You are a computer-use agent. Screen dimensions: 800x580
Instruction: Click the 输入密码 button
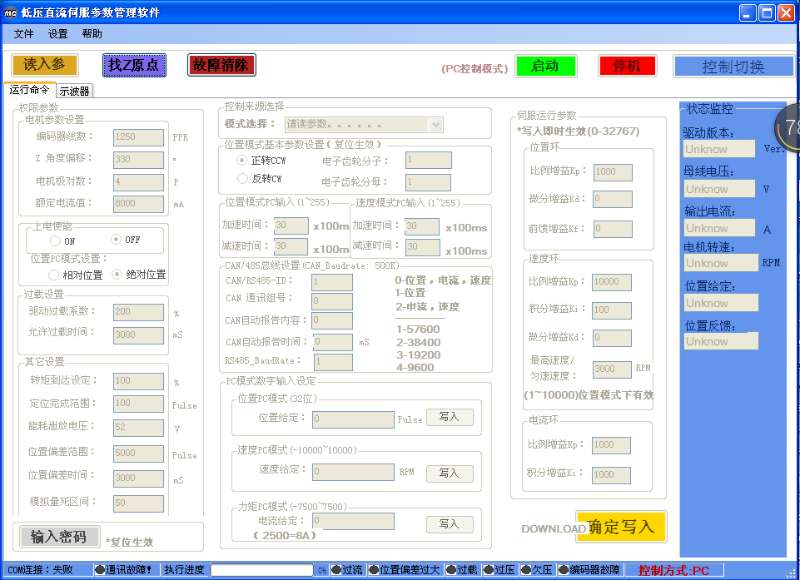[x=59, y=537]
